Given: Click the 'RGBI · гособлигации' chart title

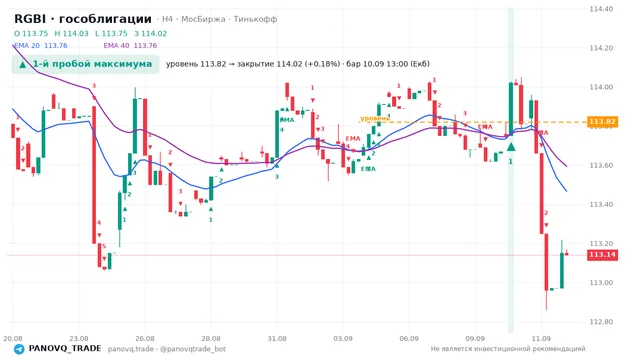Looking at the screenshot, I should 82,19.
